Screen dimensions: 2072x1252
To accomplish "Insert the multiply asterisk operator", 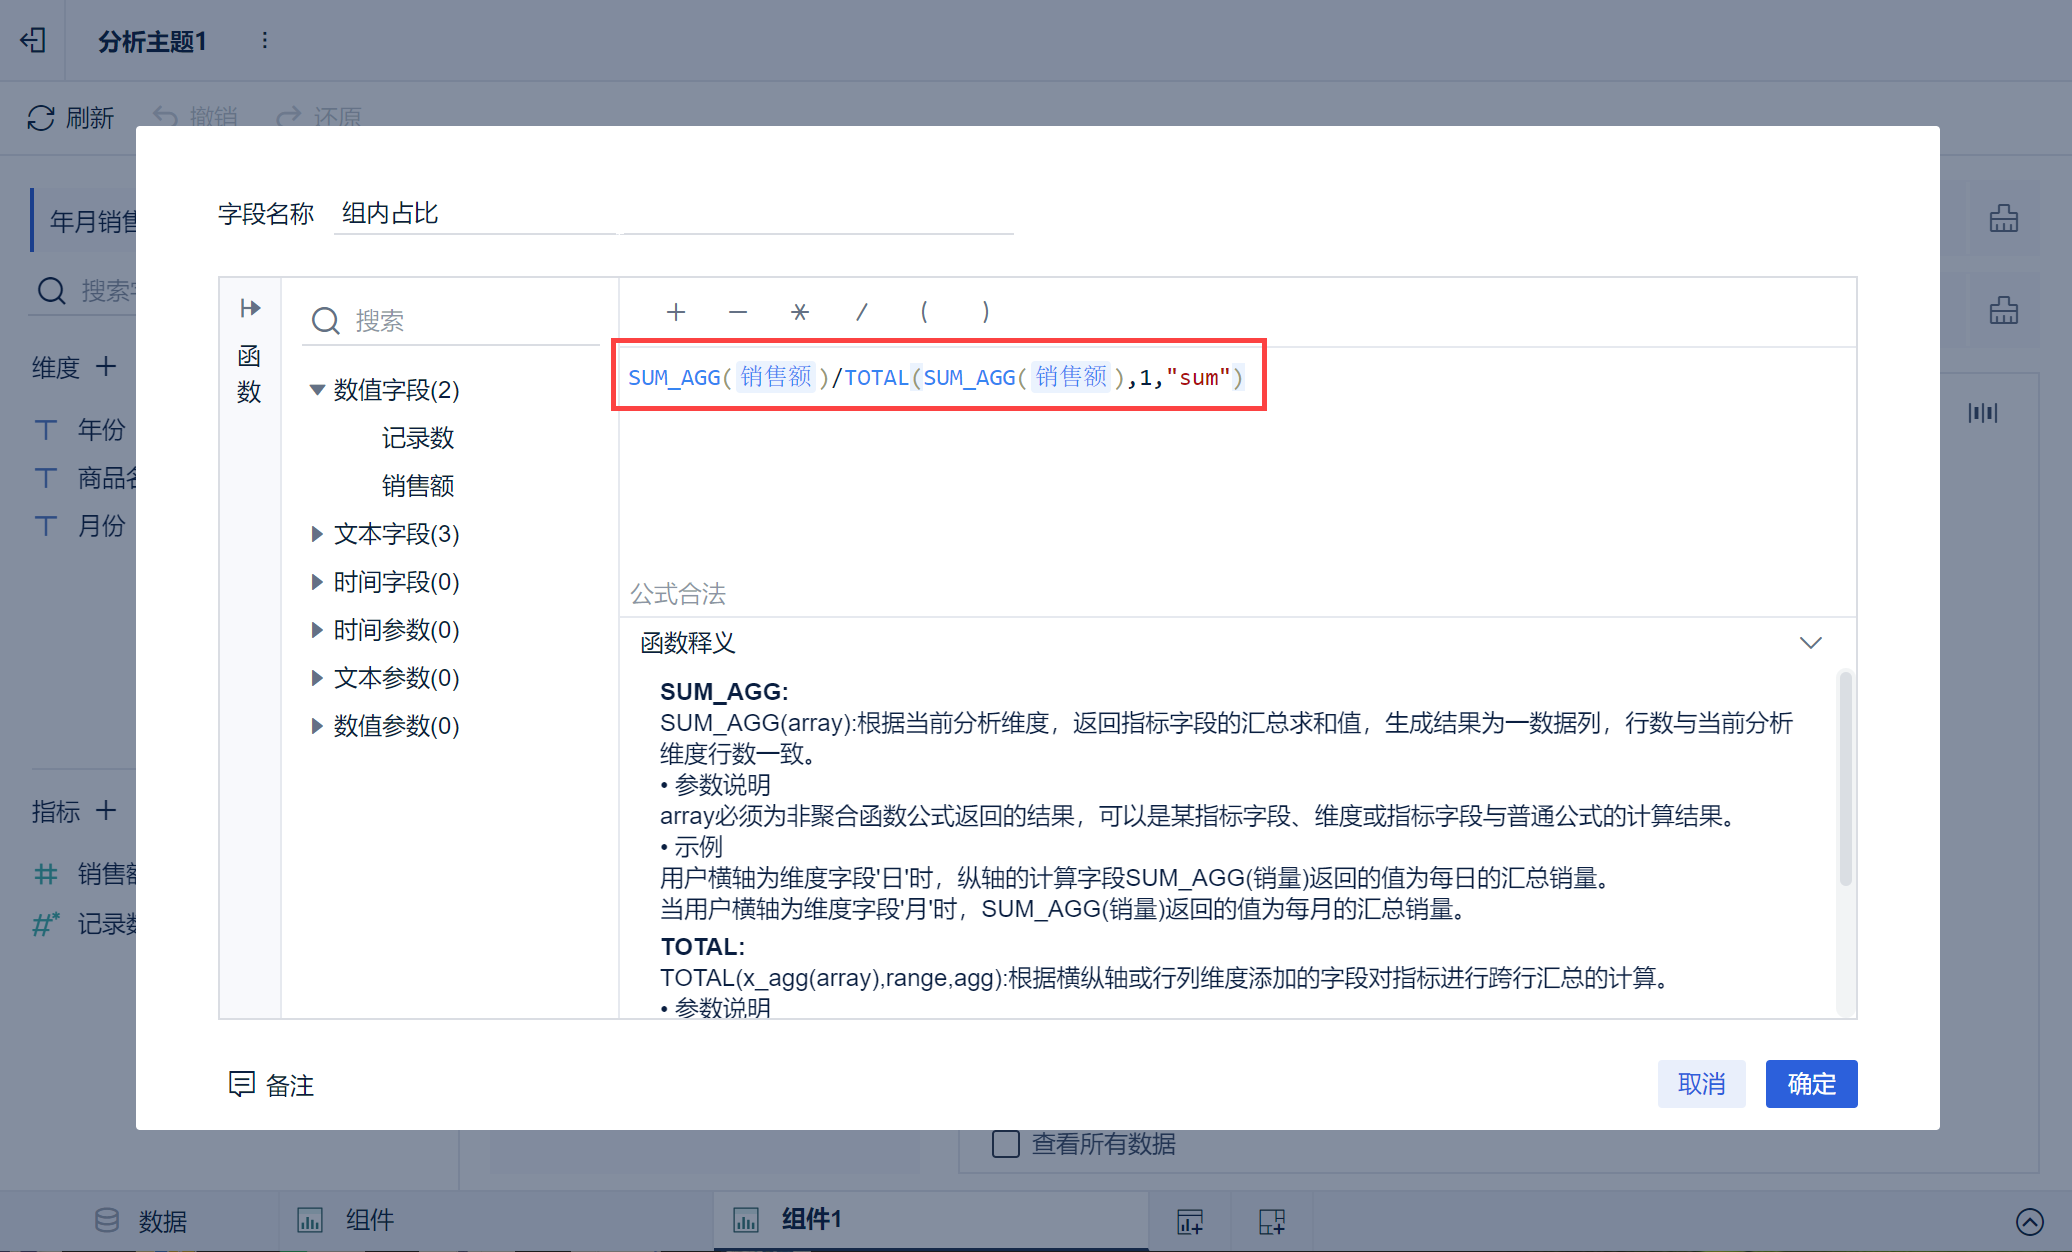I will pyautogui.click(x=799, y=312).
